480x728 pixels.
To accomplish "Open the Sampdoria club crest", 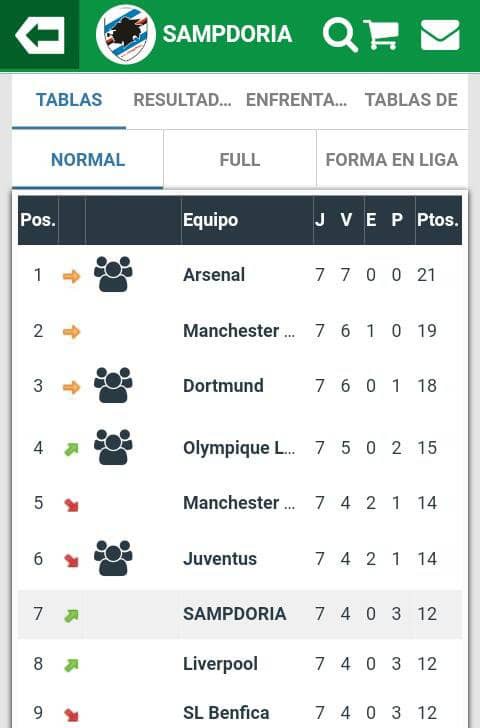I will pos(125,35).
